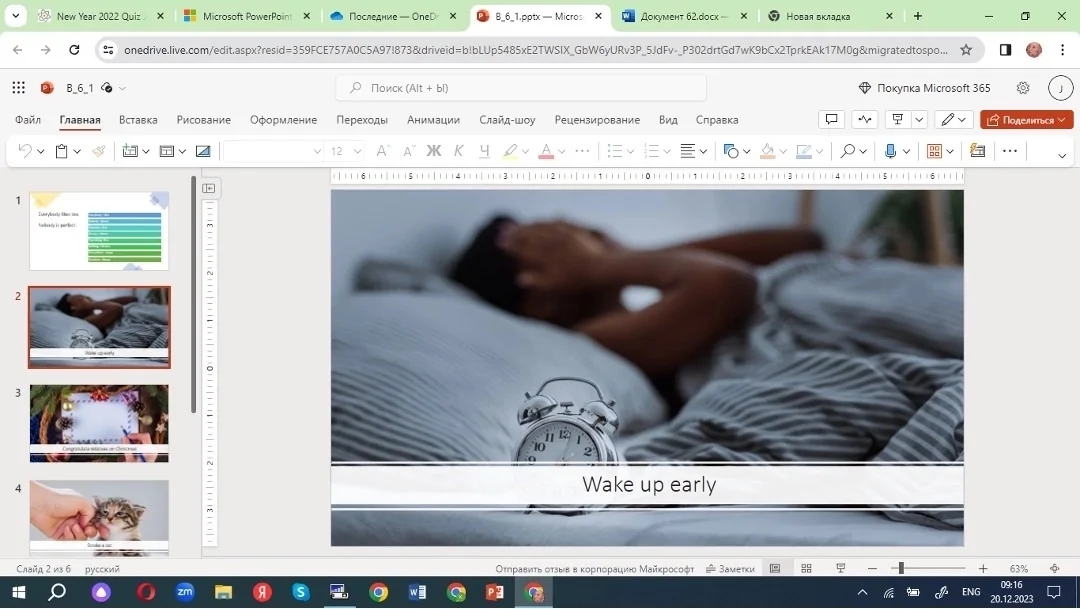Open the font size dropdown
The width and height of the screenshot is (1080, 609).
pos(346,151)
